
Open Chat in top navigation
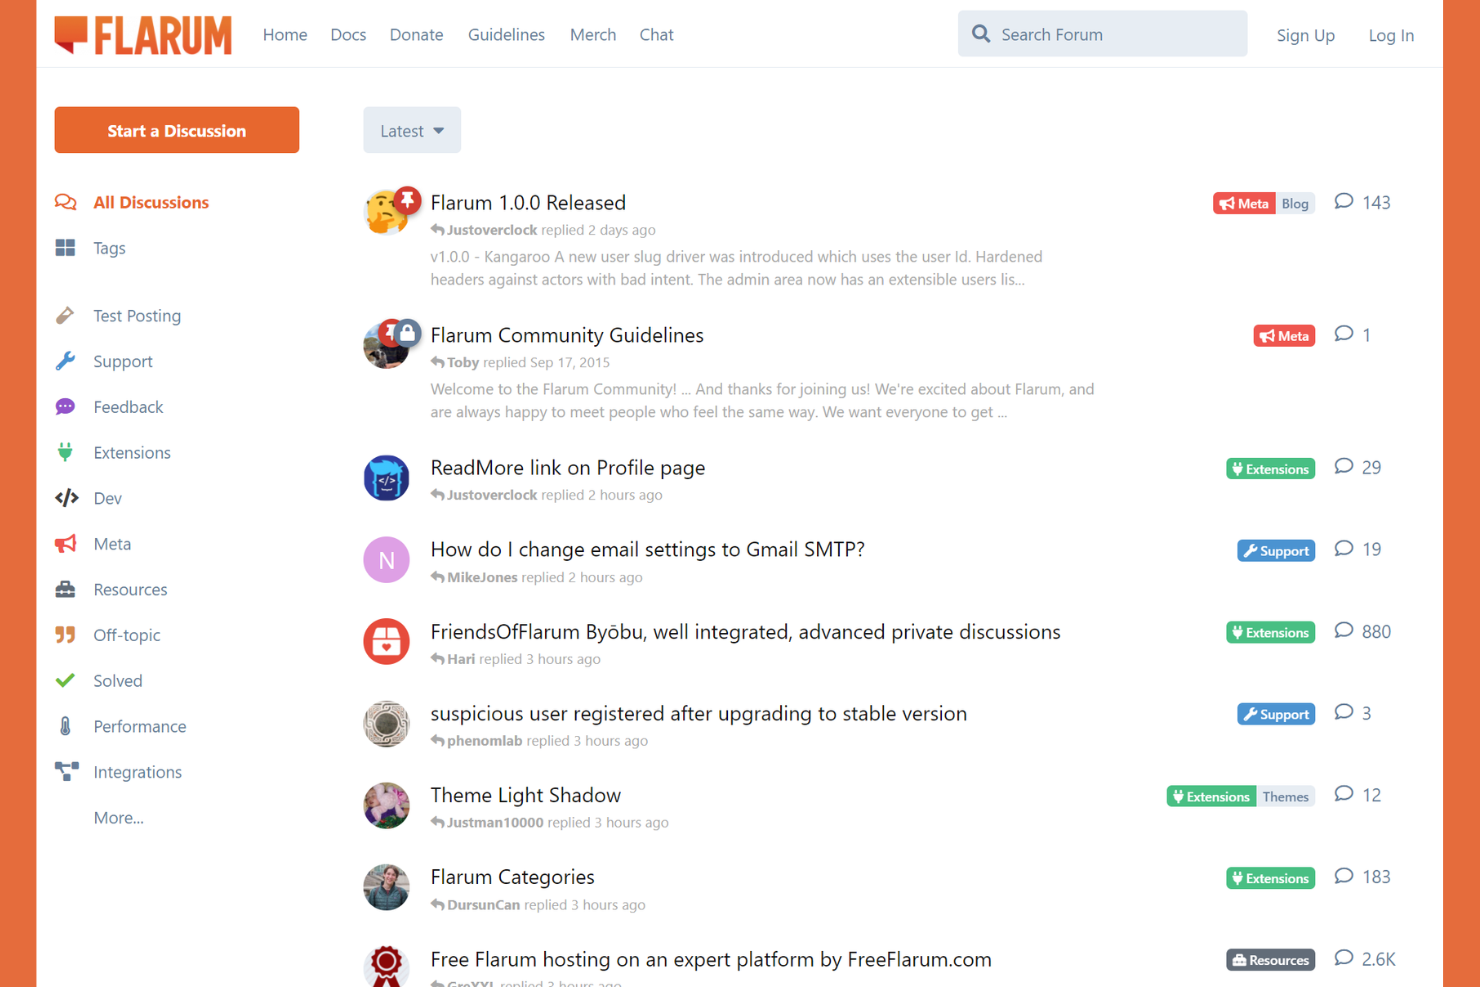[x=656, y=34]
